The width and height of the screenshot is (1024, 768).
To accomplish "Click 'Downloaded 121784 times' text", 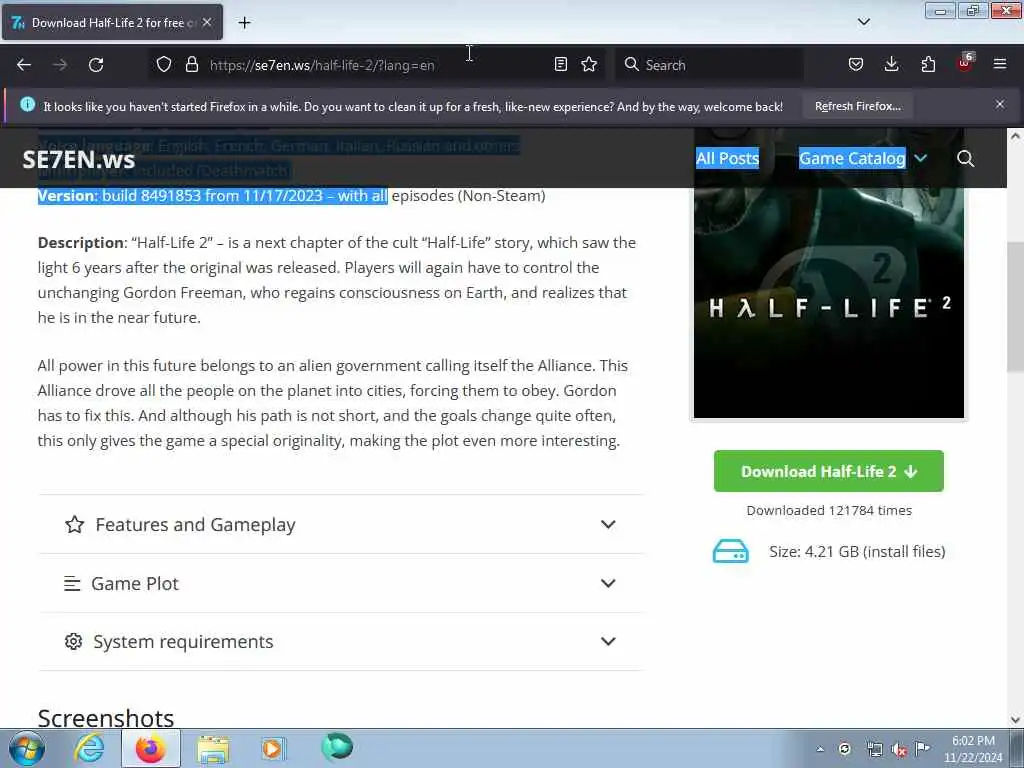I will pos(829,511).
